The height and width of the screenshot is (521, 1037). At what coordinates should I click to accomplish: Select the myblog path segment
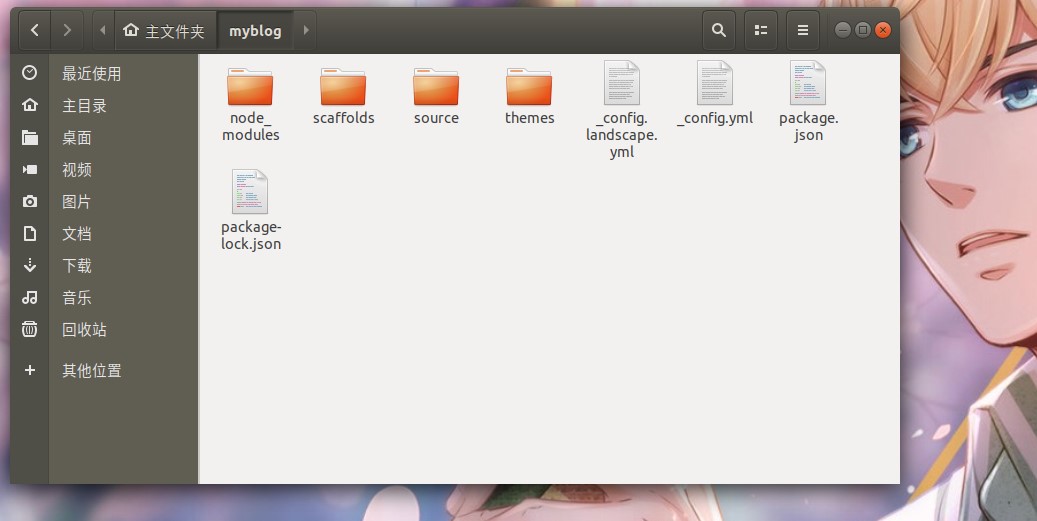coord(255,30)
